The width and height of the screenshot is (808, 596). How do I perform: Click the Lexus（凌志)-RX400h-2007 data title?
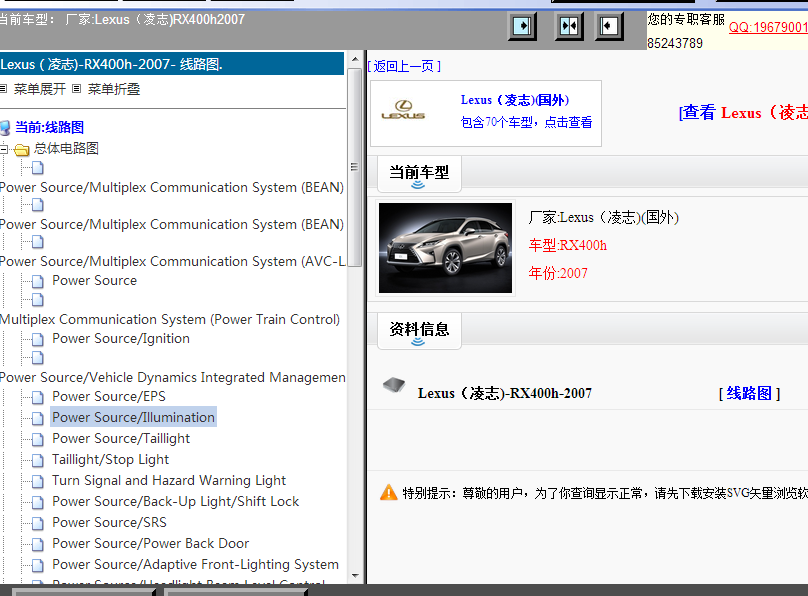(x=504, y=394)
